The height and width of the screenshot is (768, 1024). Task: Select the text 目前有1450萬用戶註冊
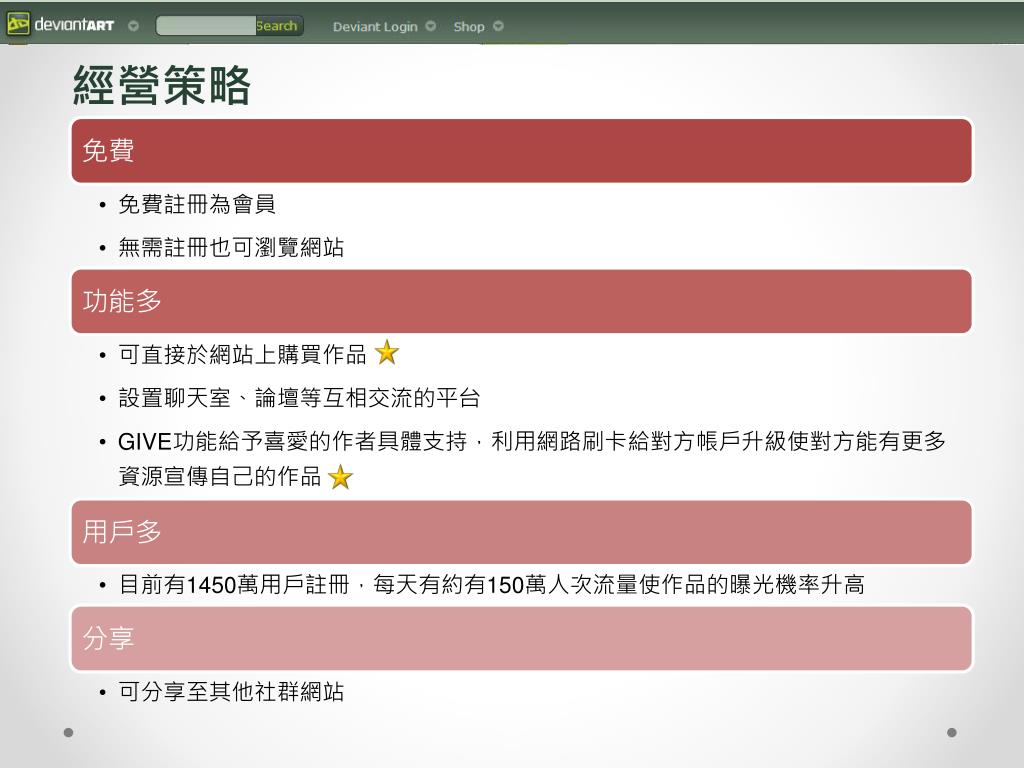[x=234, y=584]
